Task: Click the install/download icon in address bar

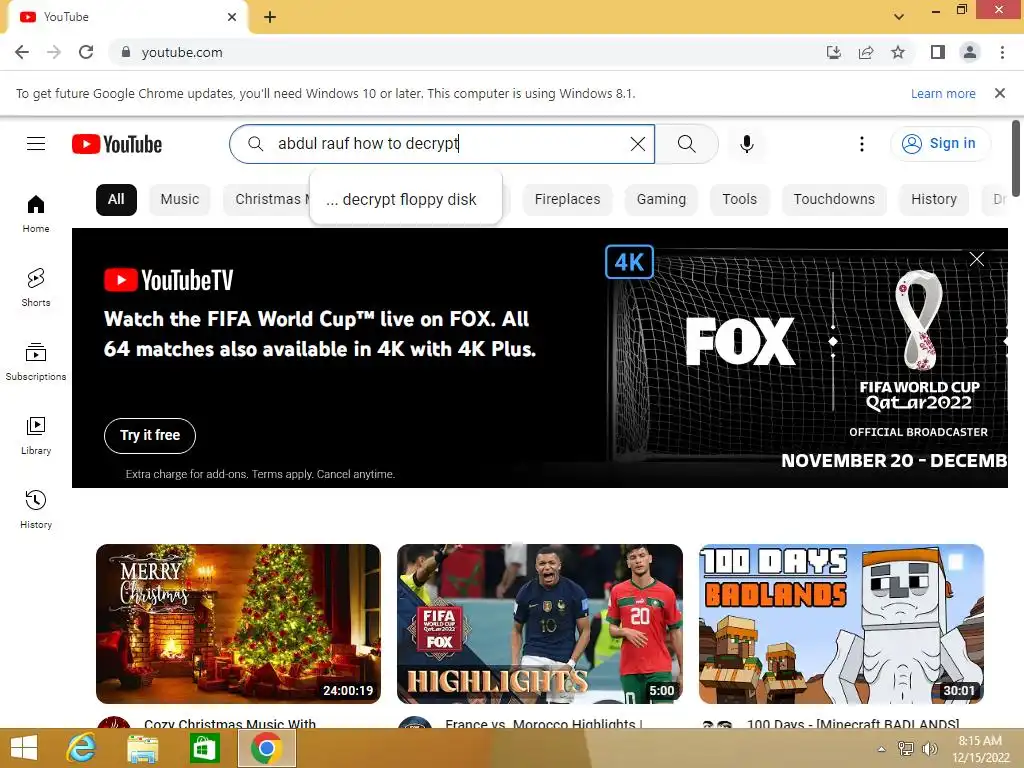Action: 834,52
